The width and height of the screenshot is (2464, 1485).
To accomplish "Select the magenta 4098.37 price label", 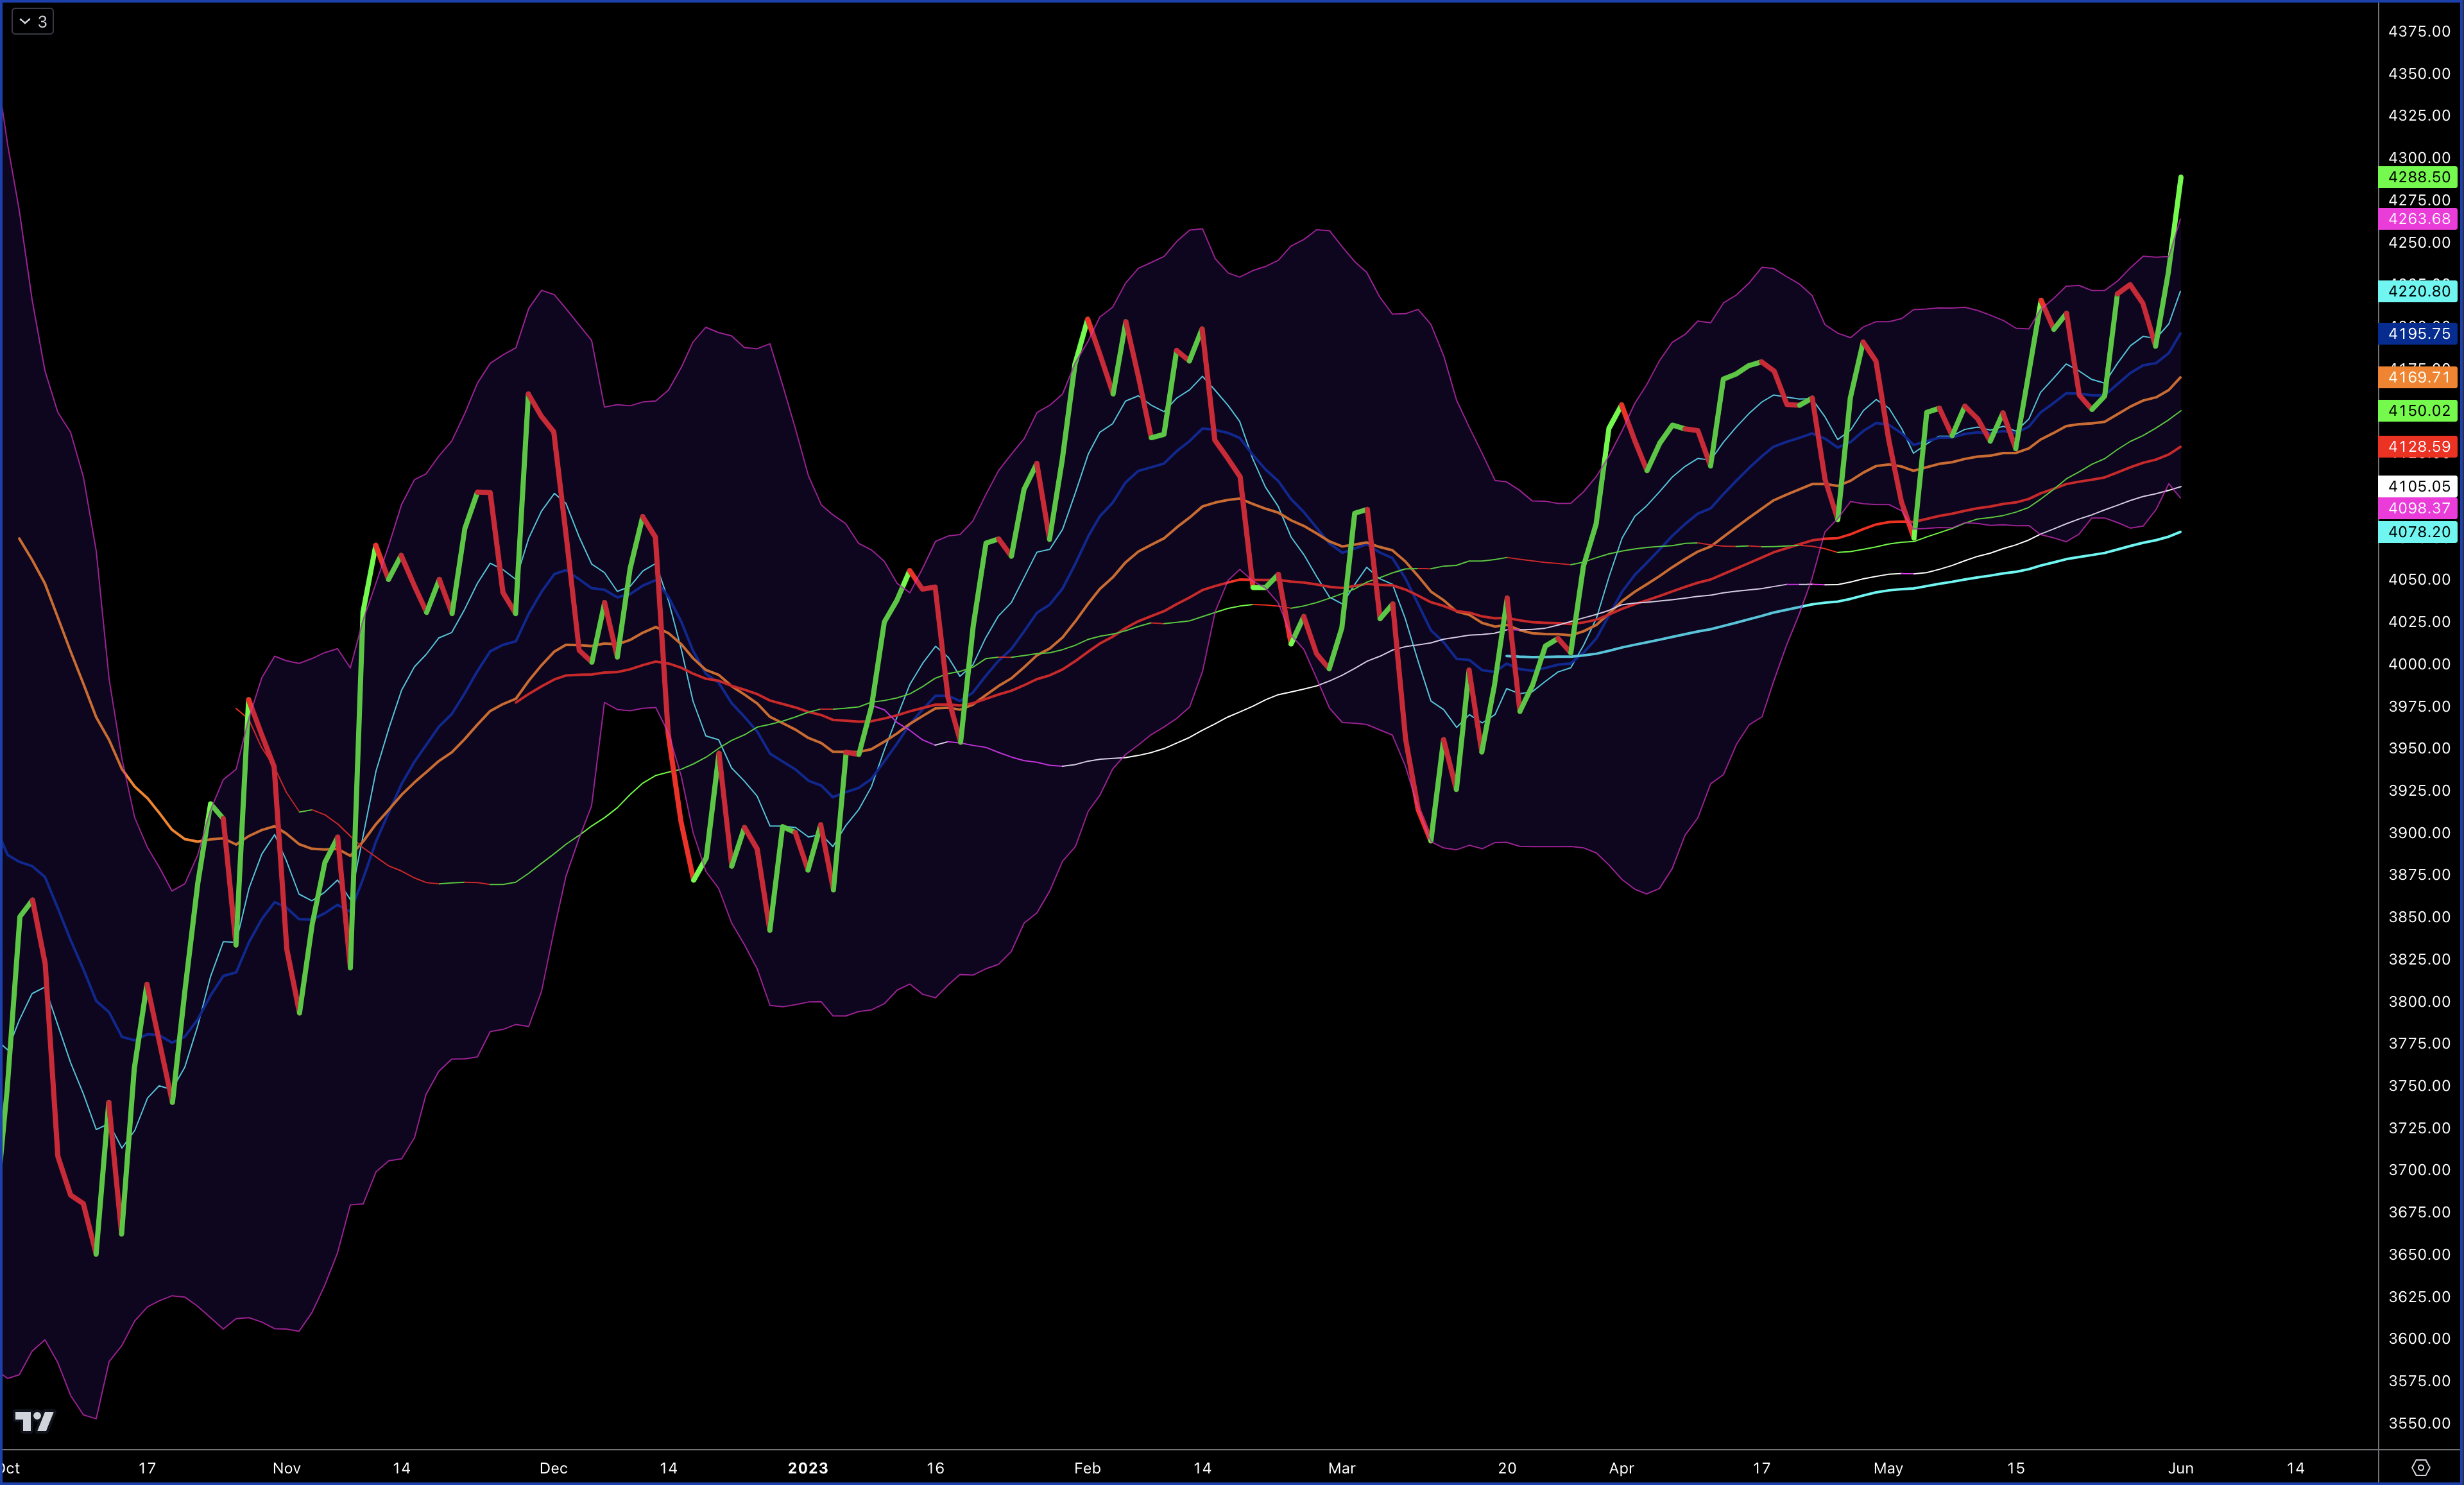I will click(x=2418, y=508).
